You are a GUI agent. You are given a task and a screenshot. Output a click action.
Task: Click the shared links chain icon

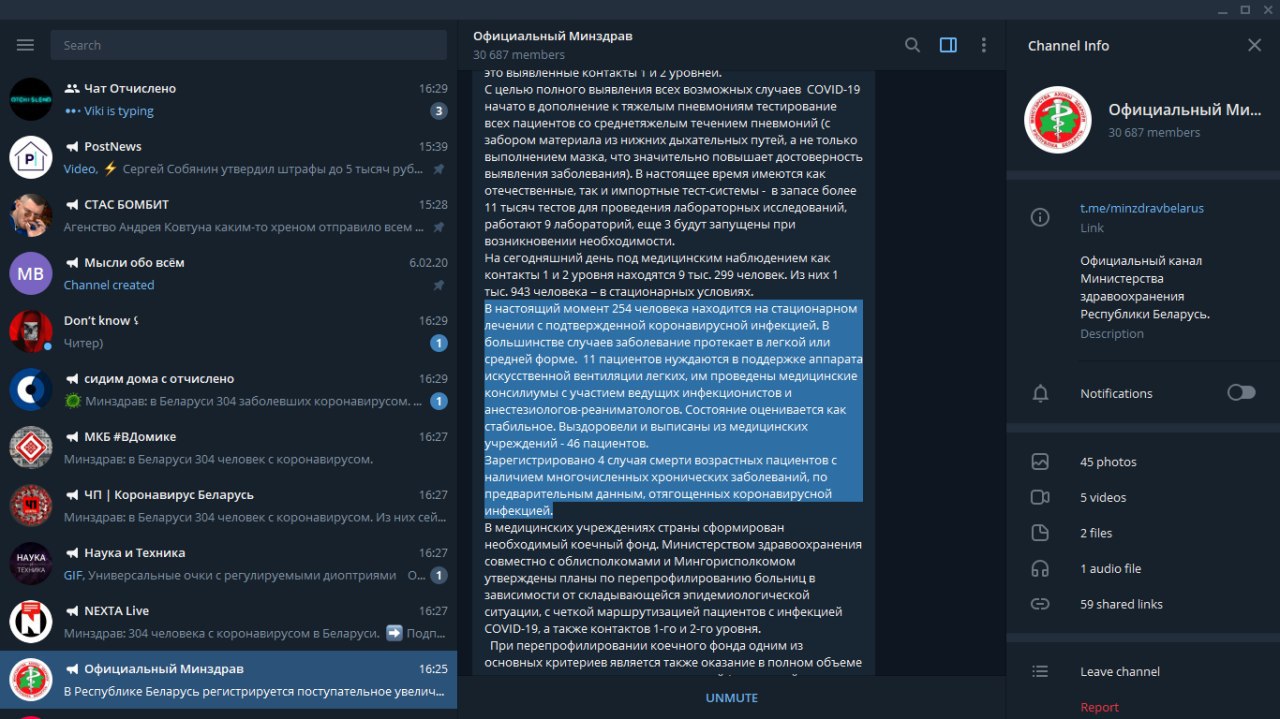pyautogui.click(x=1040, y=604)
